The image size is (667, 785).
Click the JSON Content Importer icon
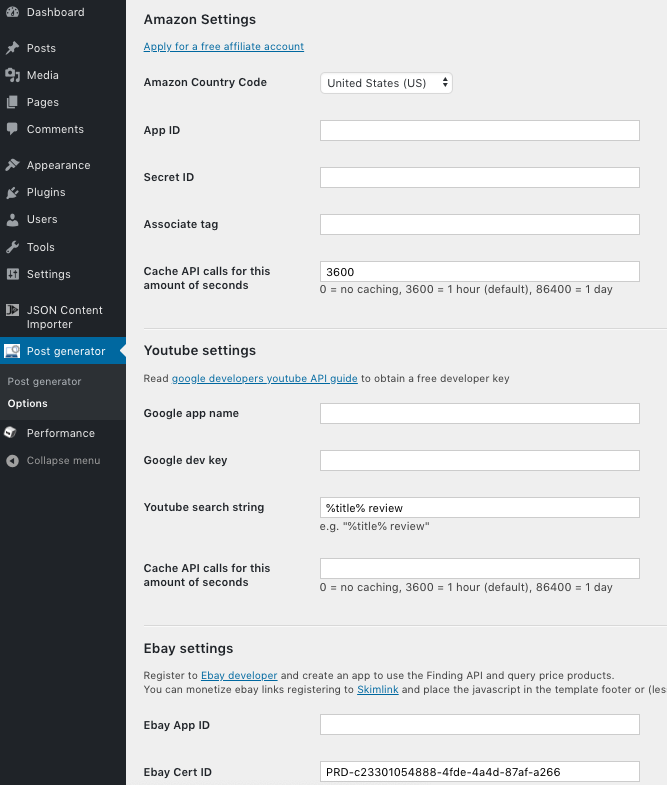click(x=13, y=310)
